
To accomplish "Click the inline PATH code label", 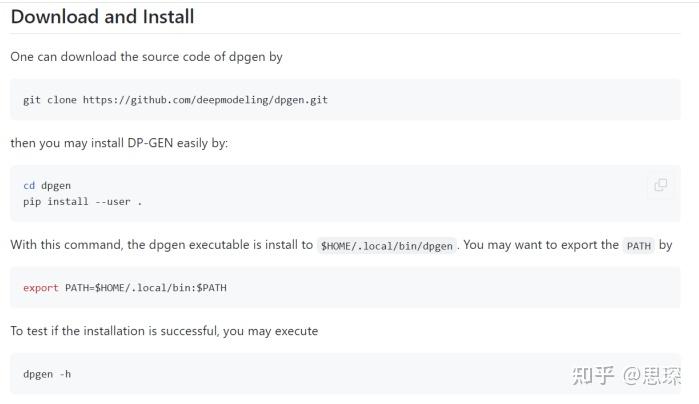I will 639,246.
